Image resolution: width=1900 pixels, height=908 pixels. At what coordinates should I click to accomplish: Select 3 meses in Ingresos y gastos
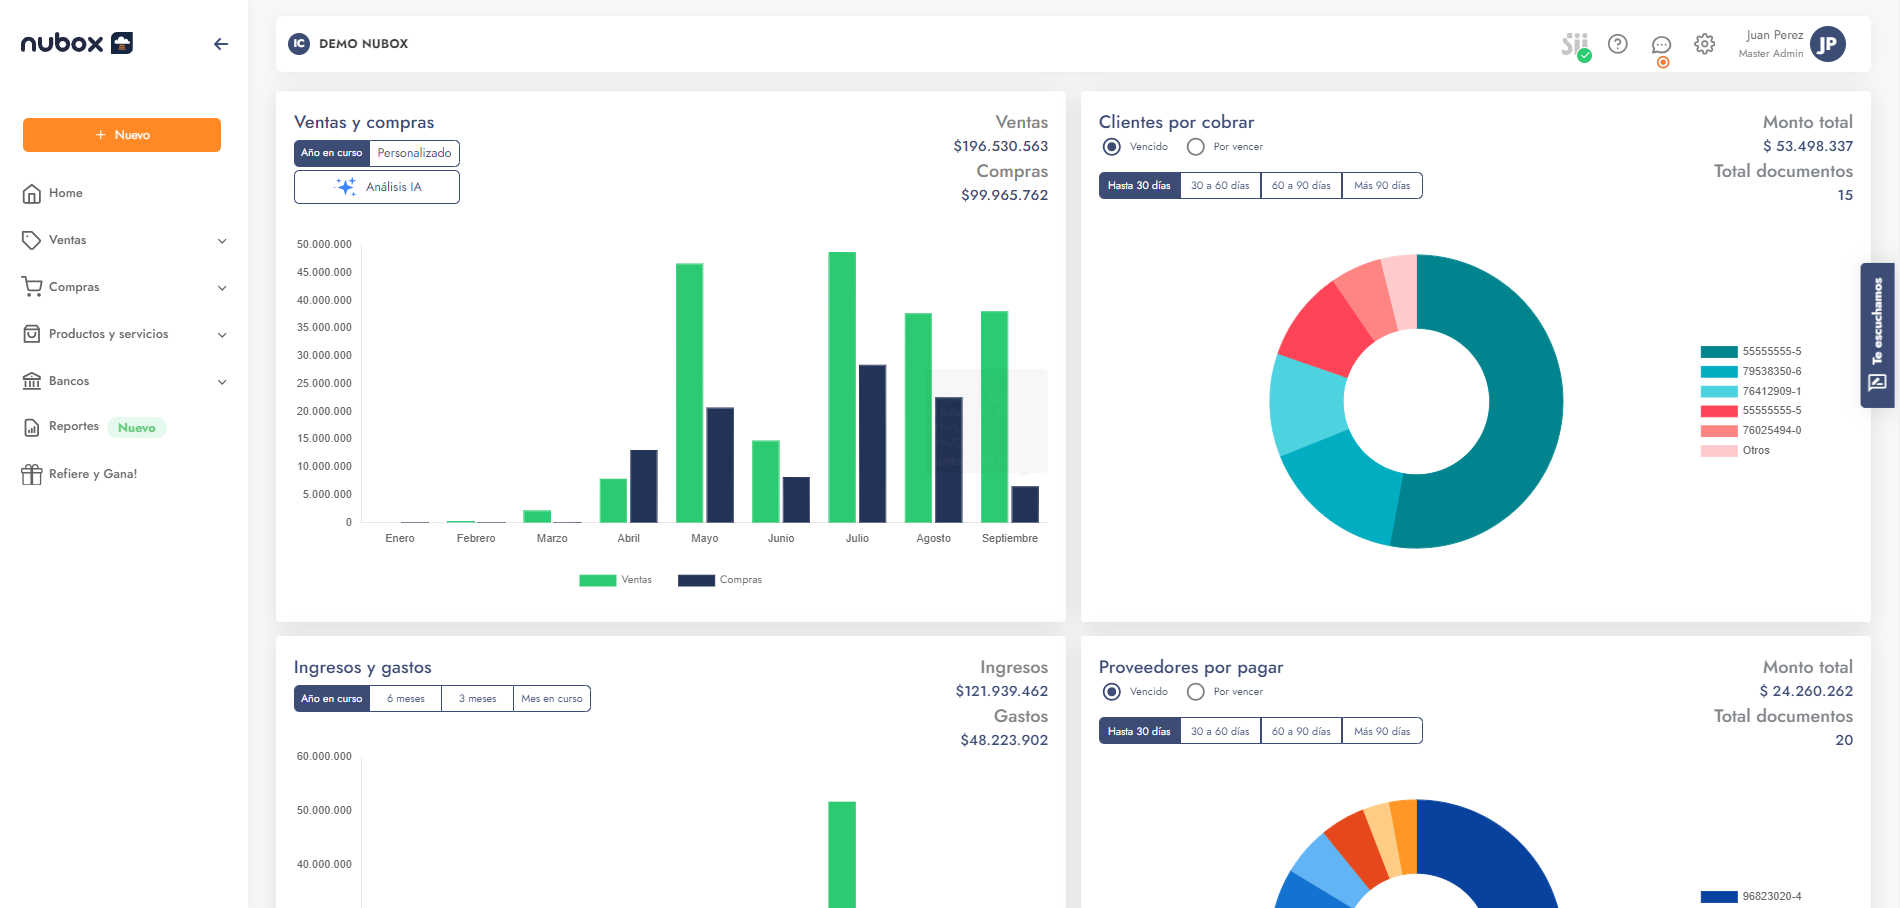(x=478, y=699)
